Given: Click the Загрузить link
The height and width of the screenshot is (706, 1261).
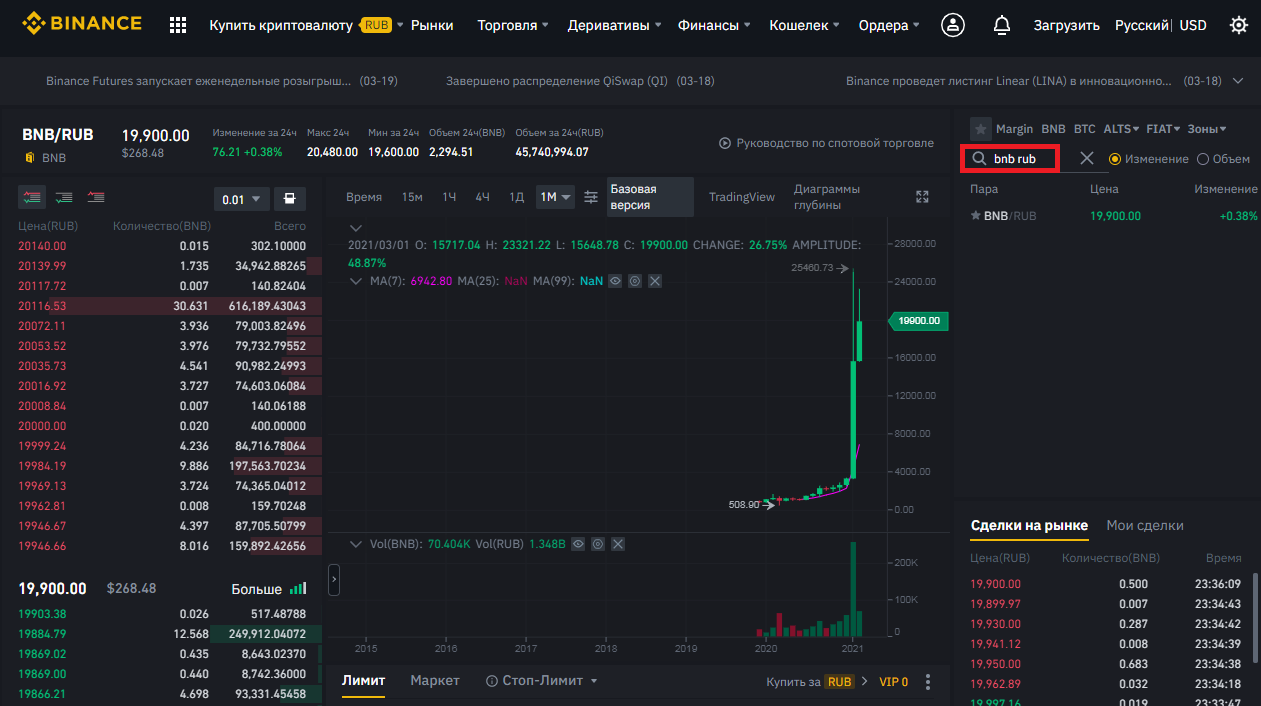Looking at the screenshot, I should [1067, 25].
